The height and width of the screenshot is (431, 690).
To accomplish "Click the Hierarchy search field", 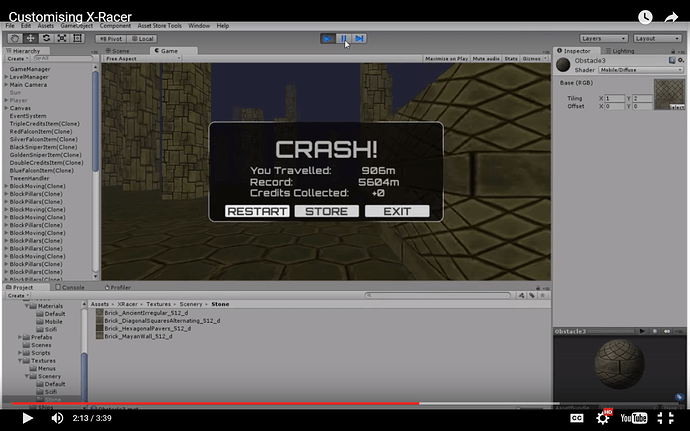I will pyautogui.click(x=63, y=59).
